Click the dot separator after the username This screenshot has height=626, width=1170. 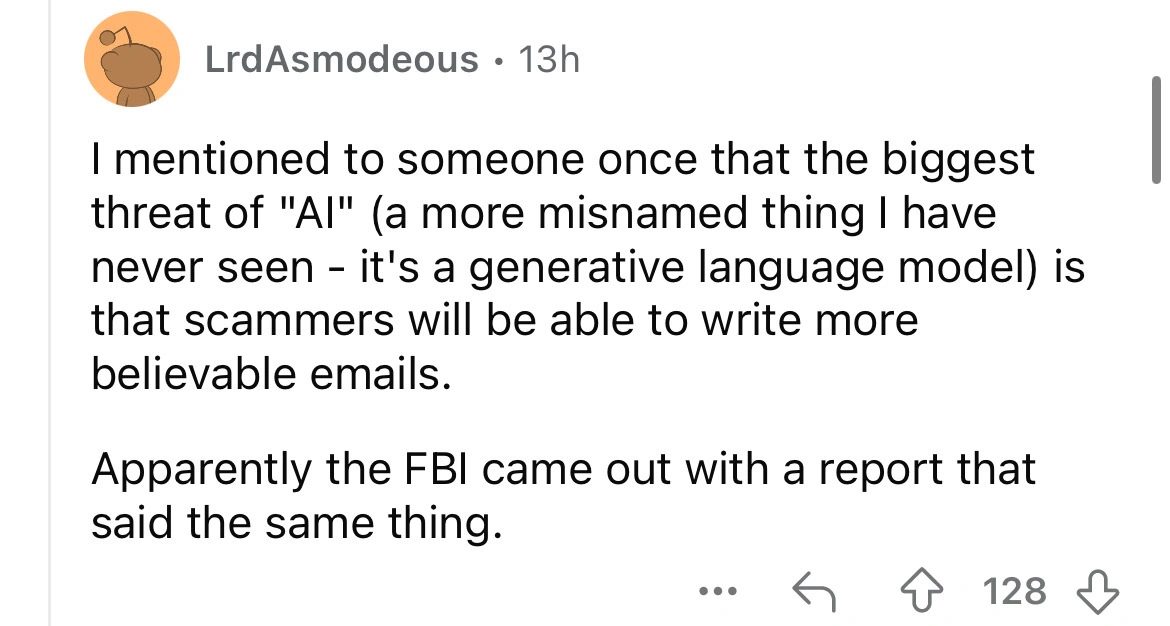499,60
